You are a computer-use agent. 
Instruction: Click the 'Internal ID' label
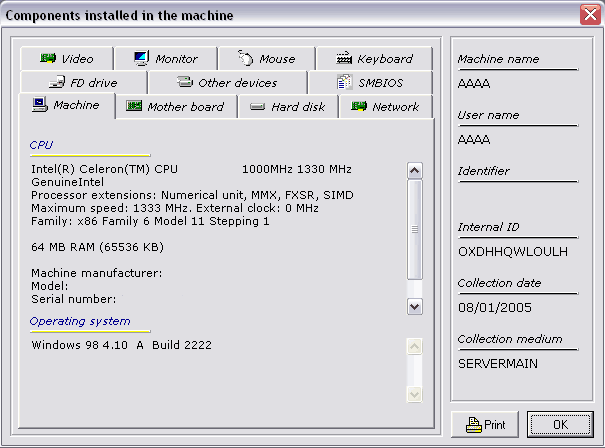click(488, 227)
